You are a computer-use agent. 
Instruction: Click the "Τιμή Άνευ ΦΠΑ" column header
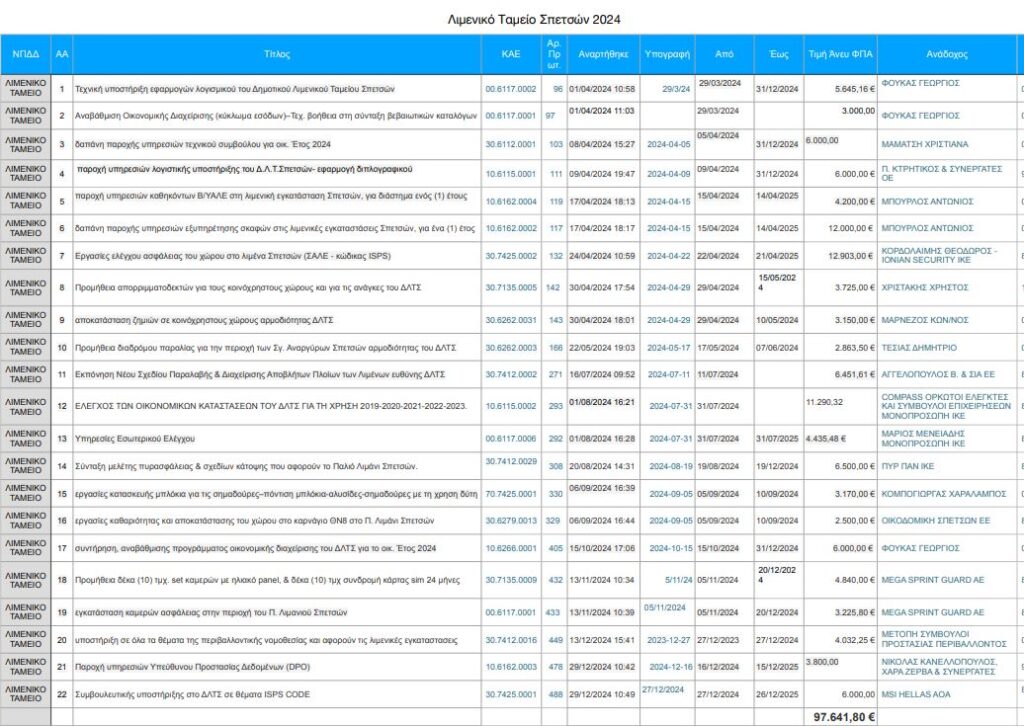[841, 54]
